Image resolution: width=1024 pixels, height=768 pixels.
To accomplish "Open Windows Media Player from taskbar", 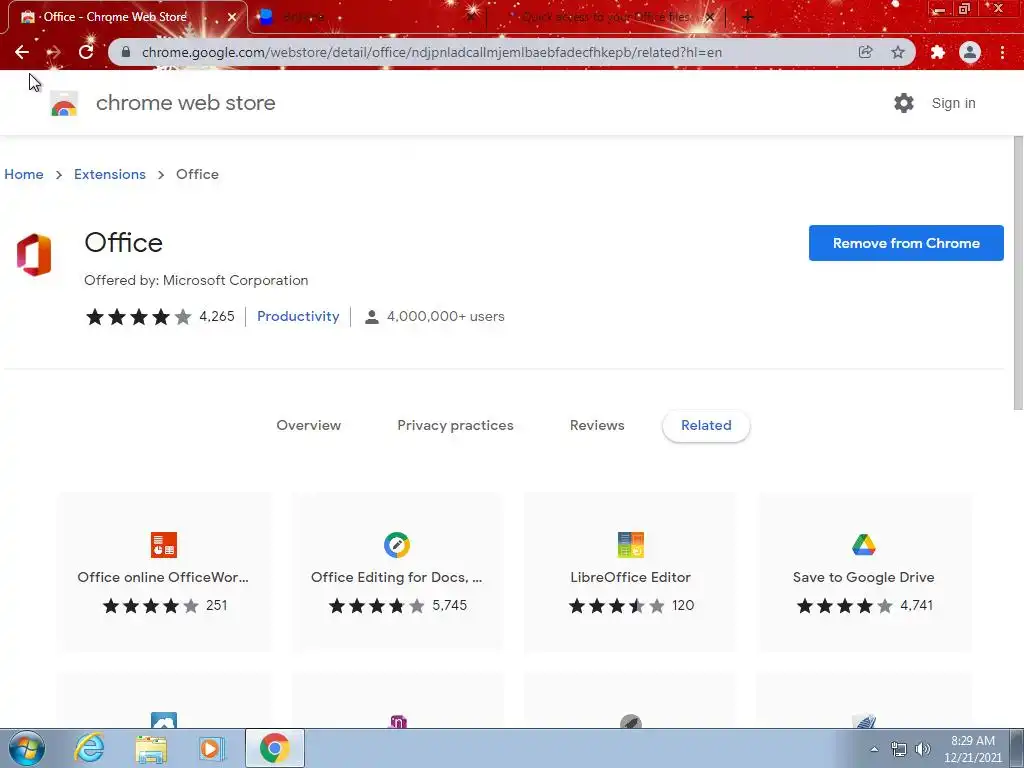I will click(x=211, y=749).
